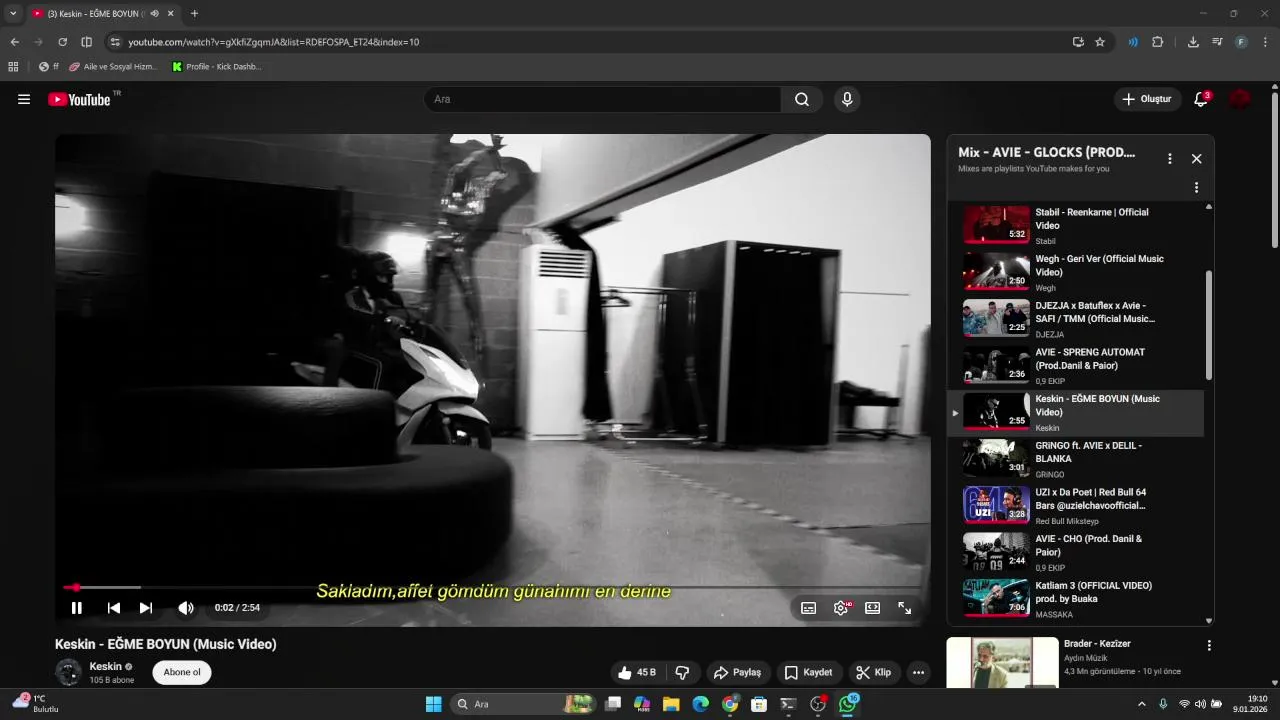
Task: Go back in browser
Action: click(14, 42)
